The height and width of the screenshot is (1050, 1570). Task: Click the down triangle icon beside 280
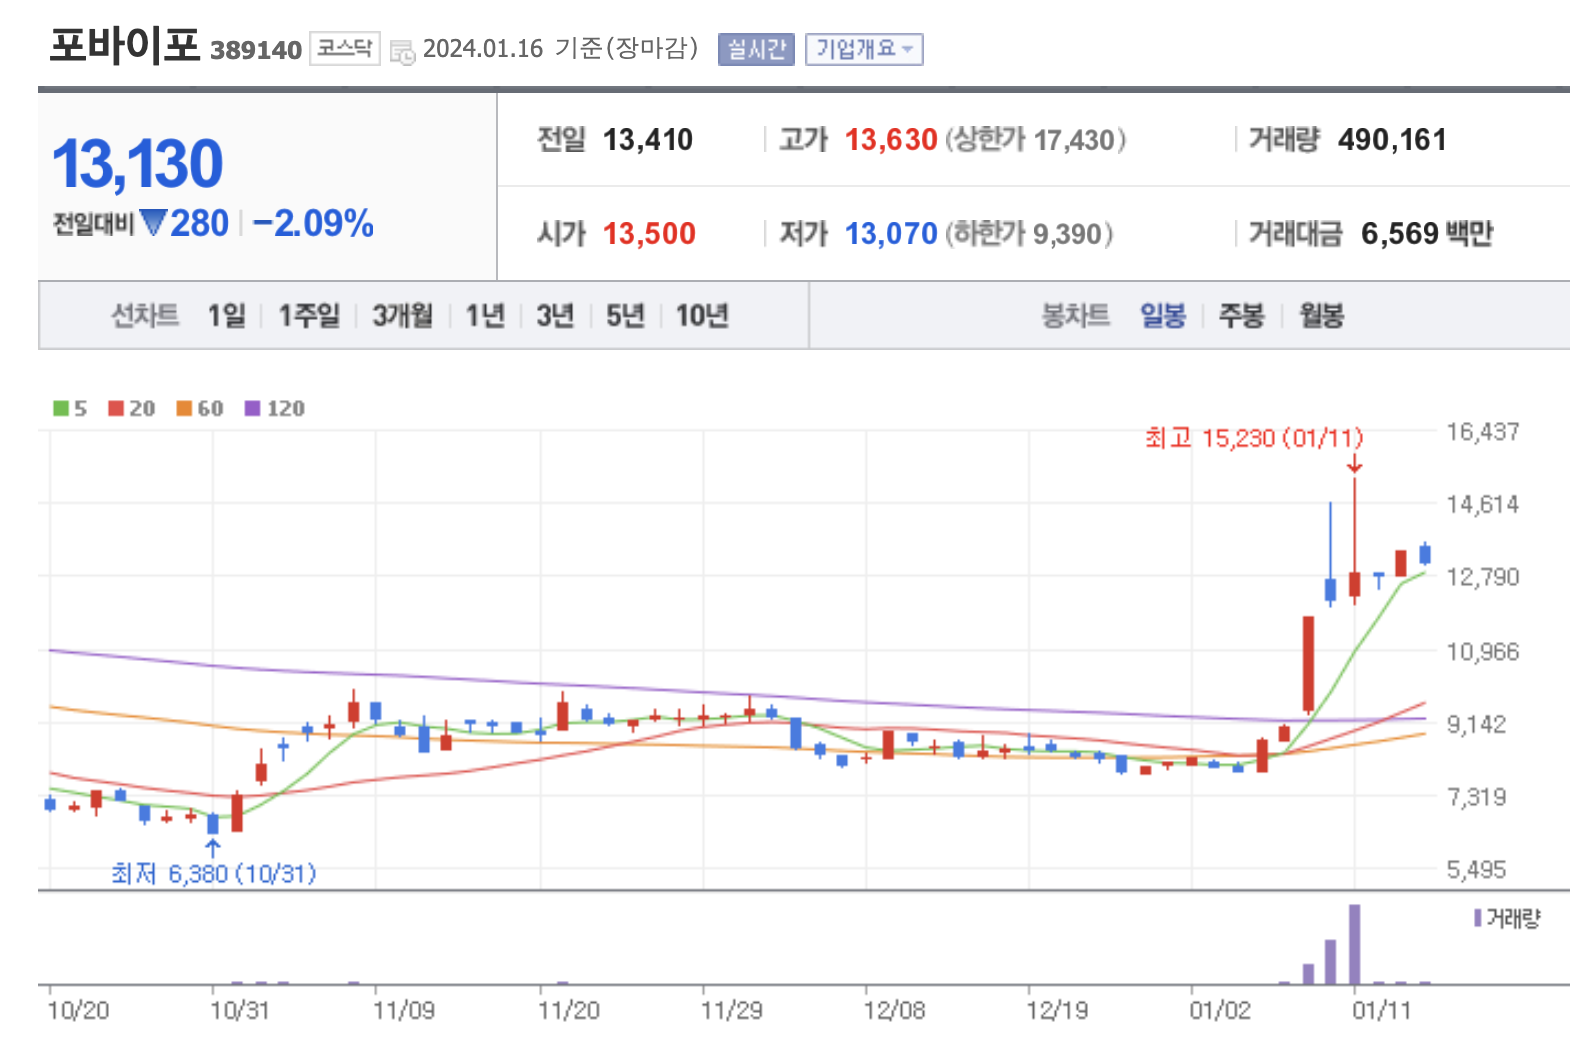[153, 222]
